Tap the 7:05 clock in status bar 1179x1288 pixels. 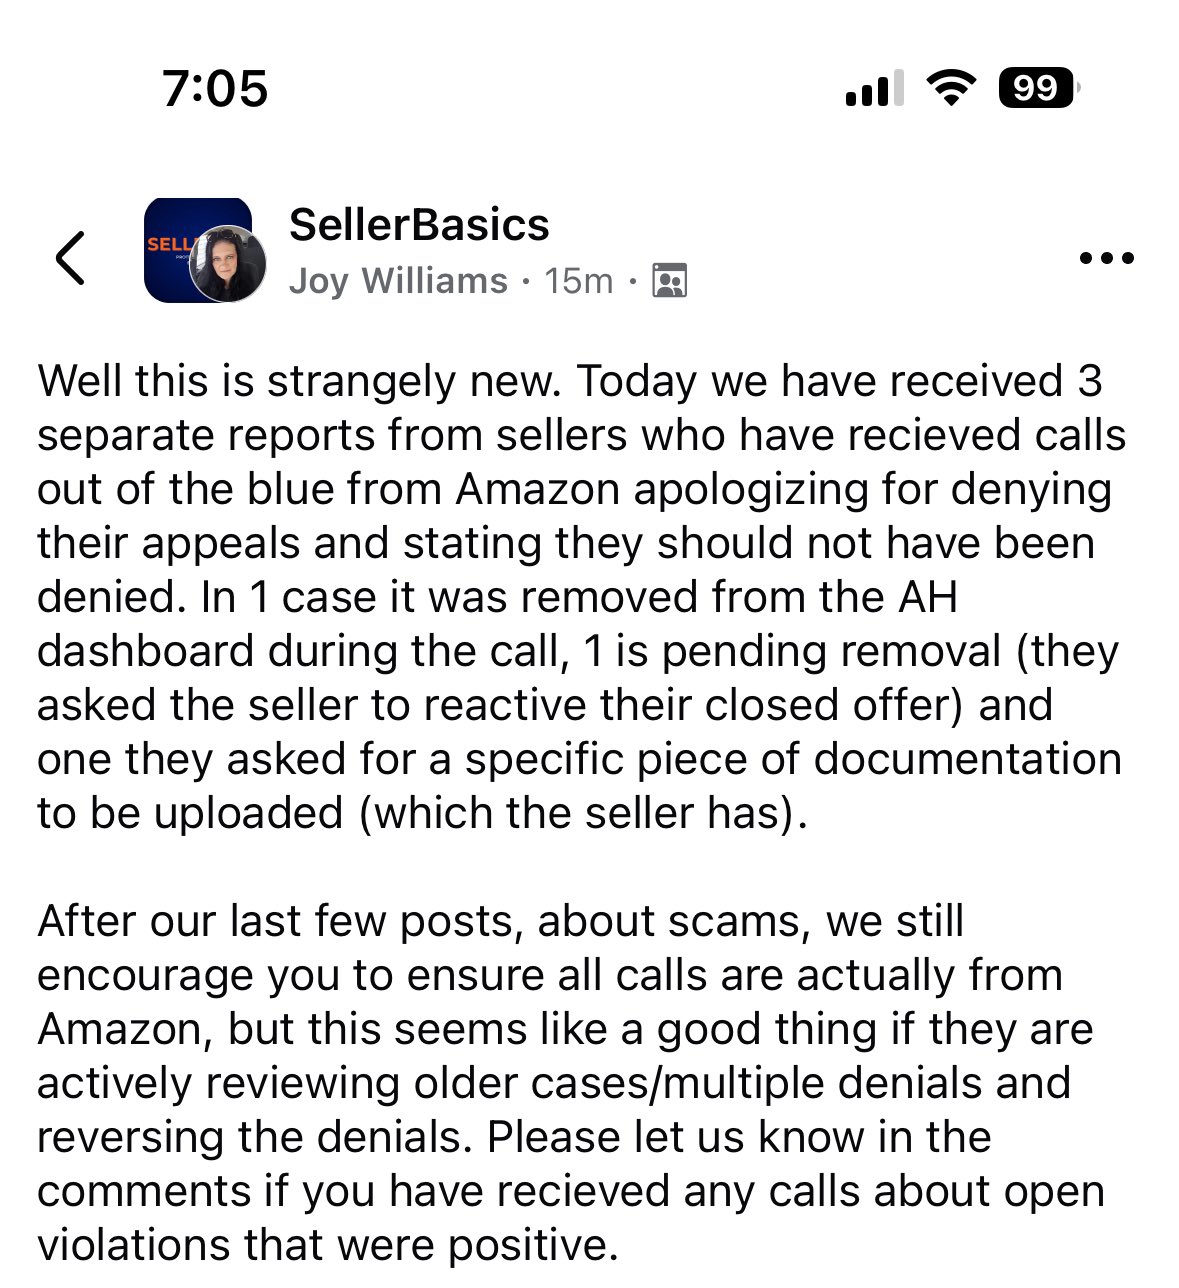pyautogui.click(x=215, y=88)
